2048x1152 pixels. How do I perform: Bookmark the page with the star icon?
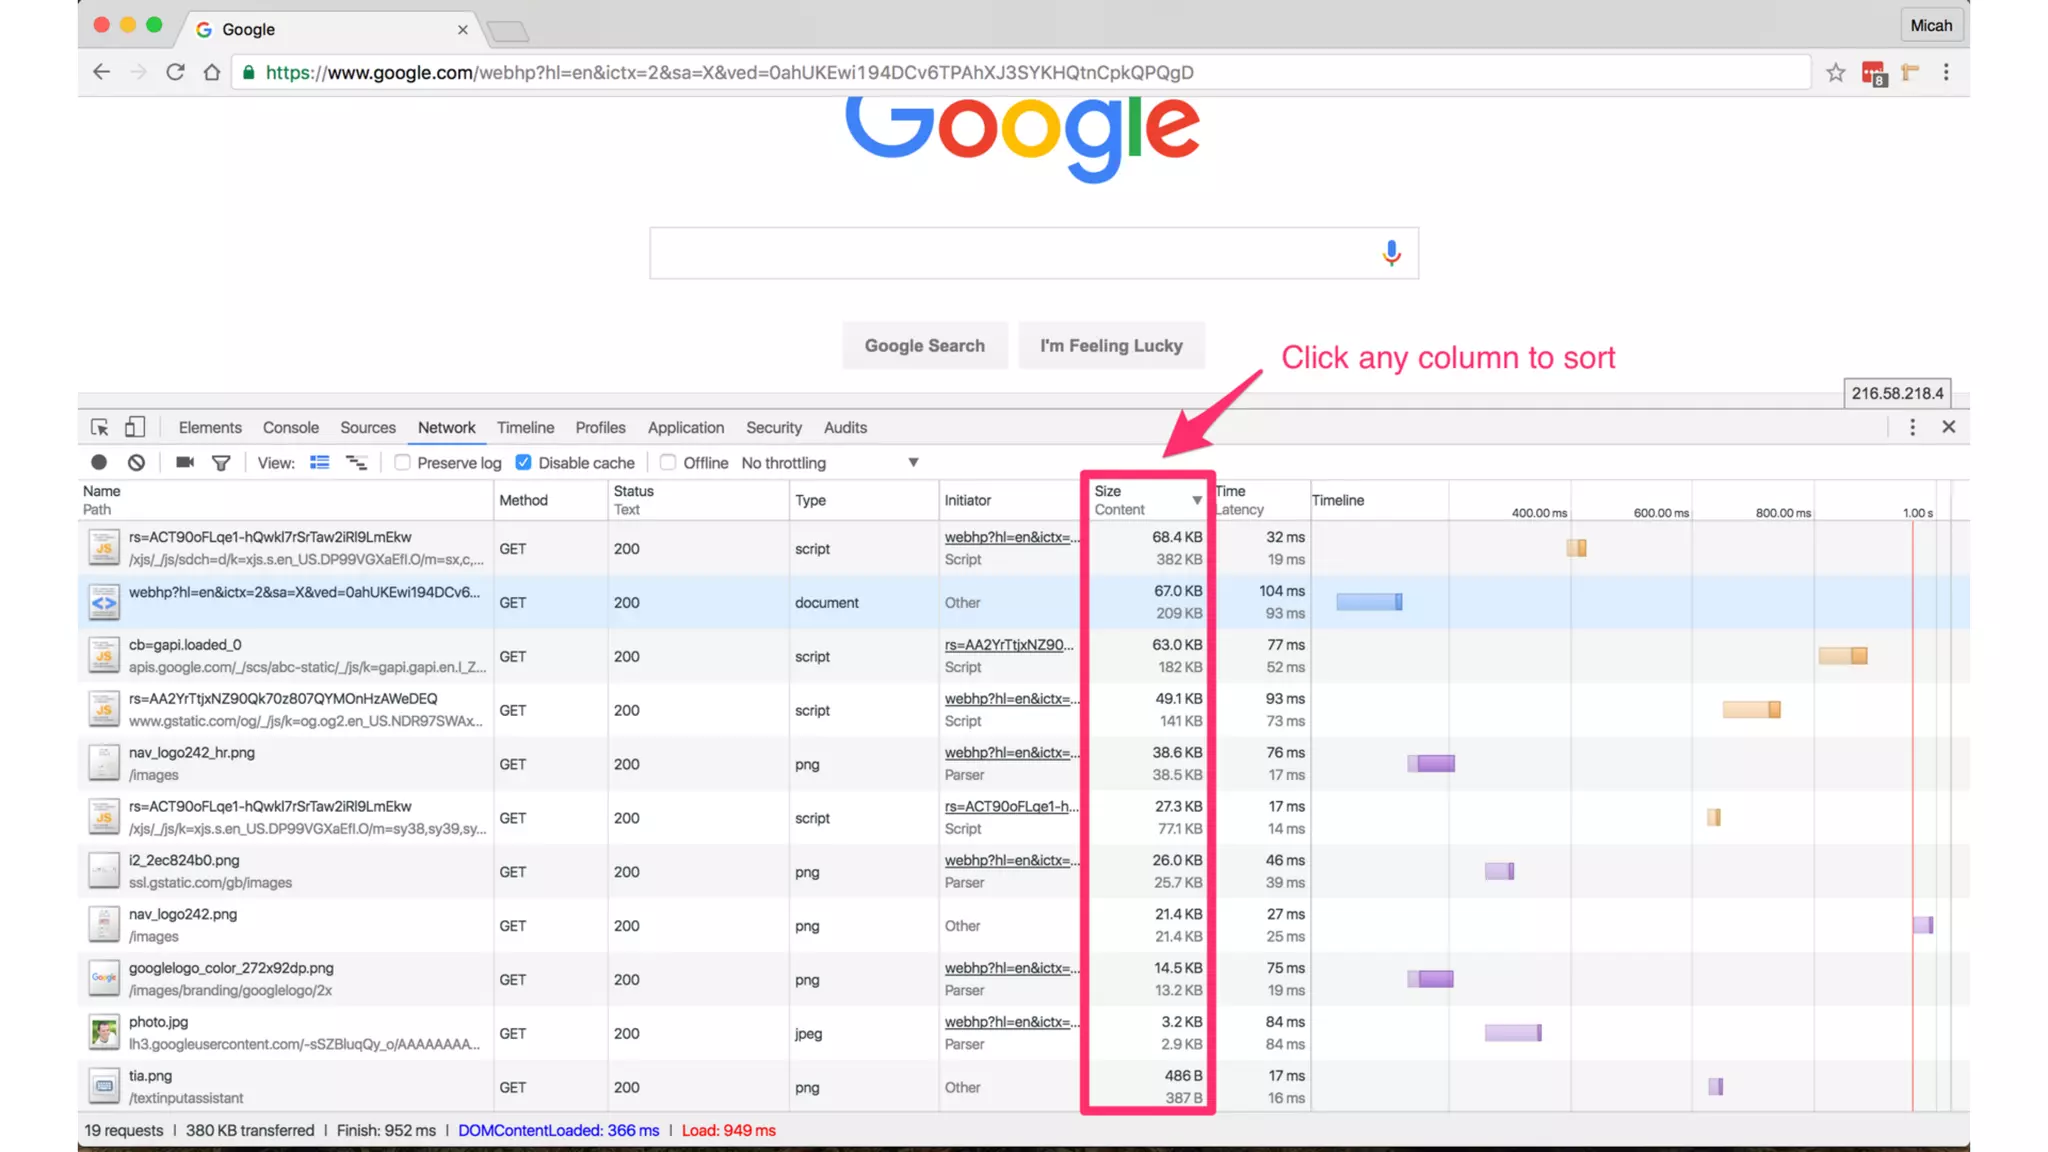tap(1835, 72)
